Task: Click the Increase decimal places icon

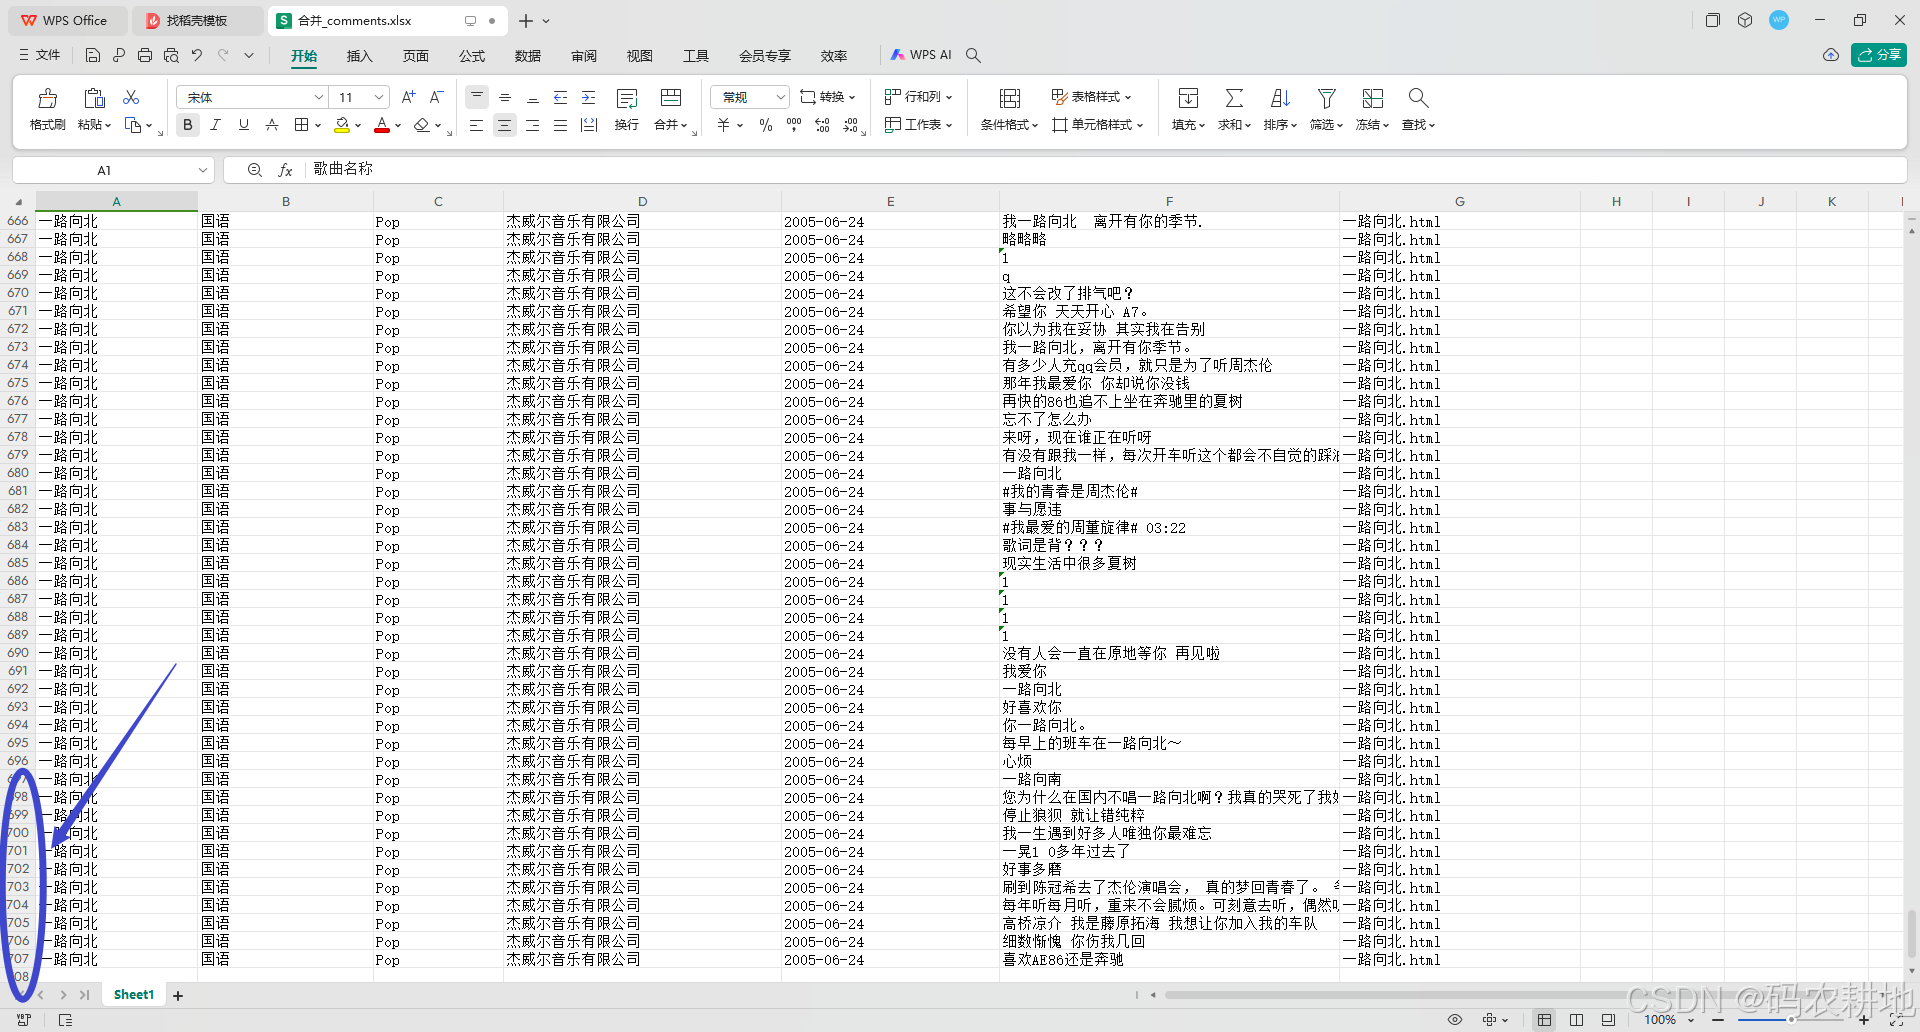Action: [x=822, y=125]
